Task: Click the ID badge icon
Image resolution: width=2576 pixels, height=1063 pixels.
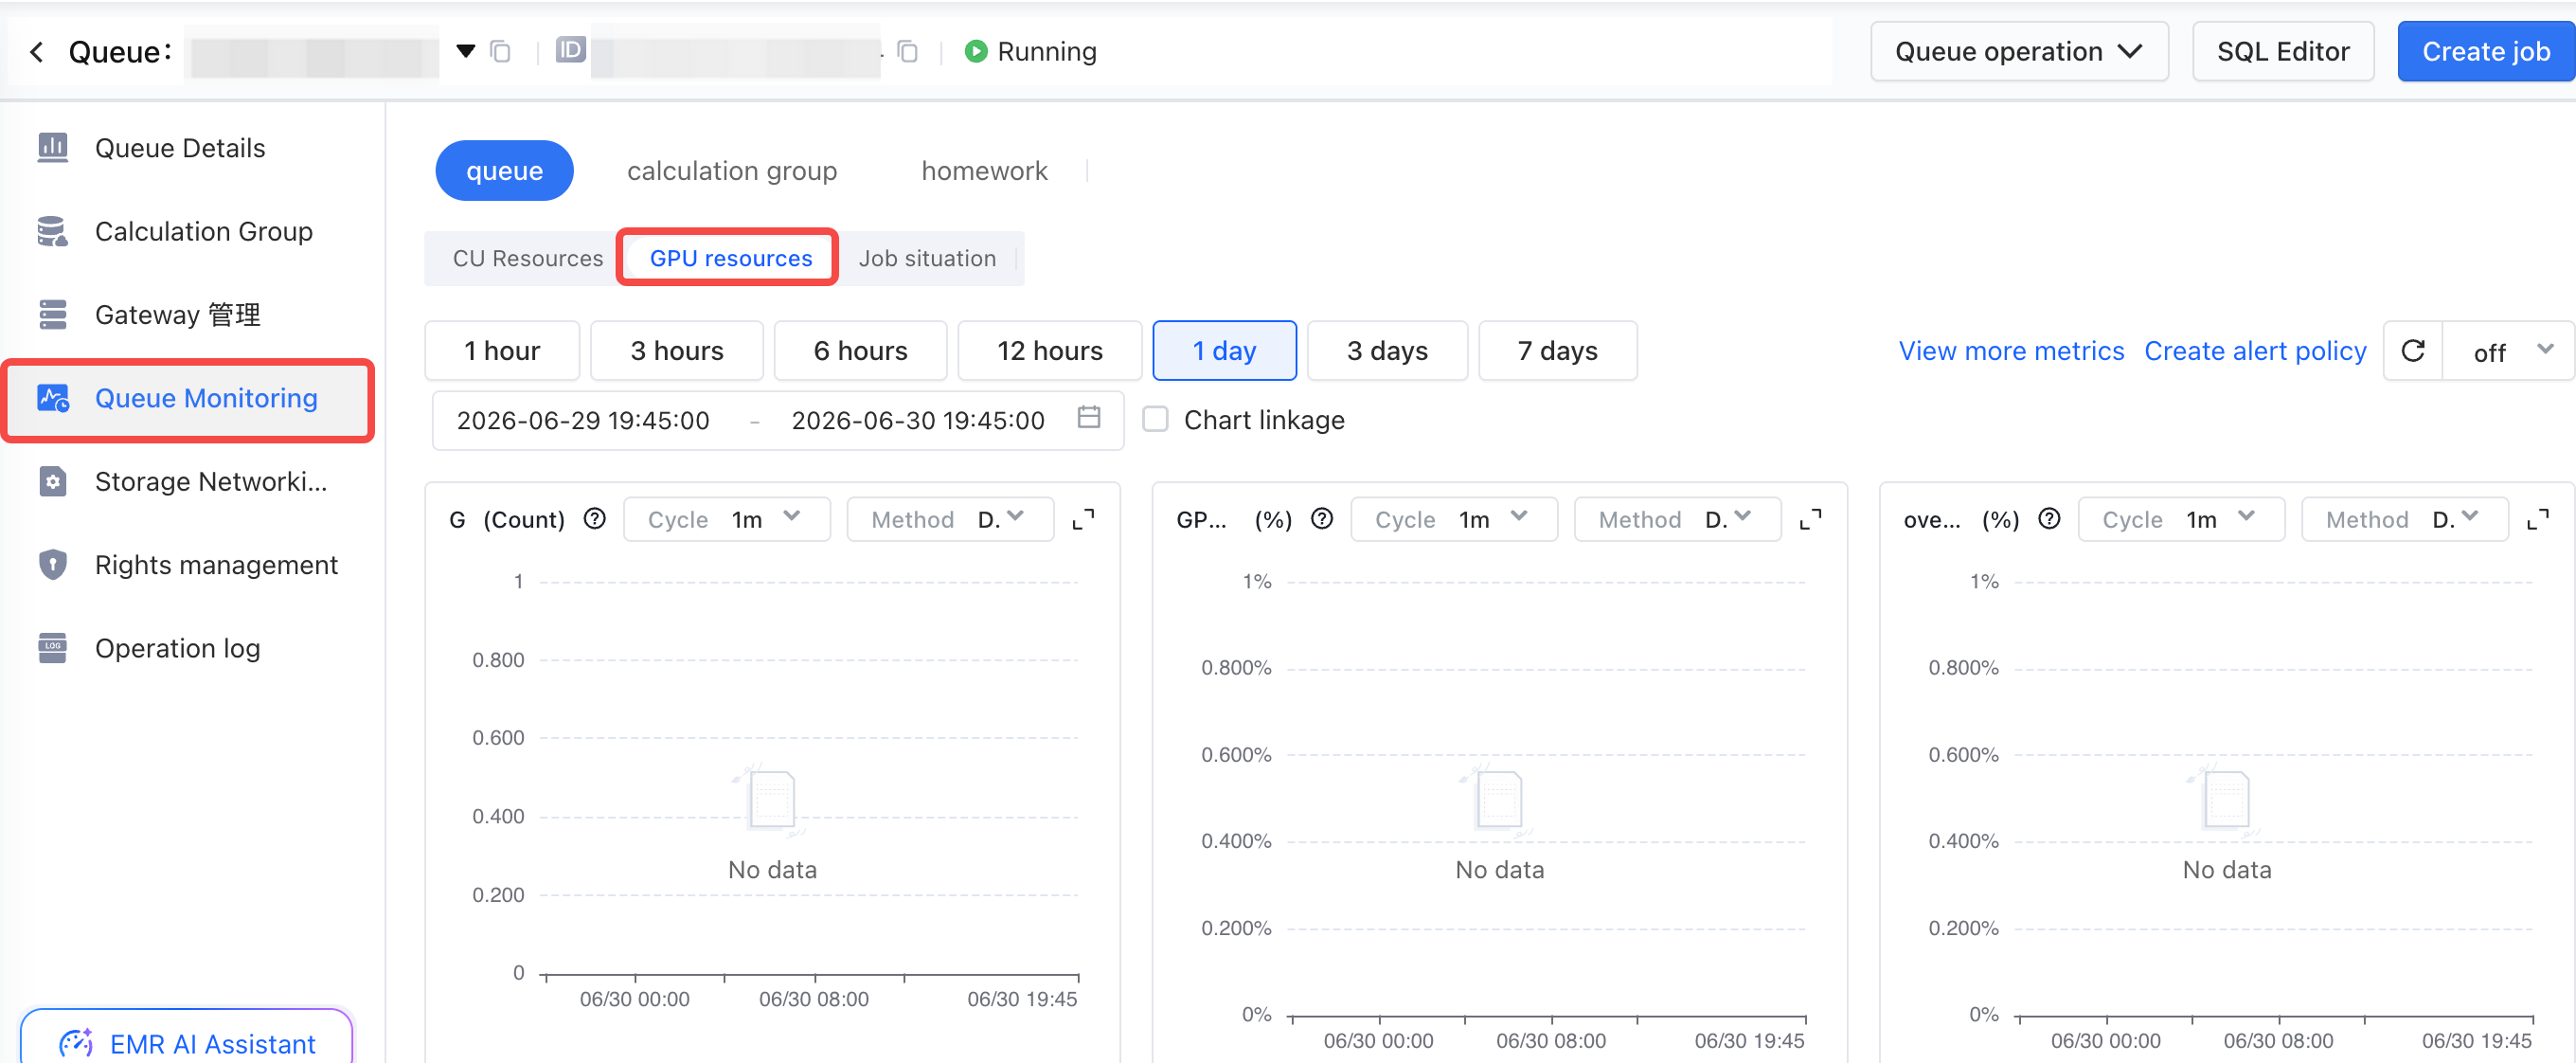Action: [570, 50]
